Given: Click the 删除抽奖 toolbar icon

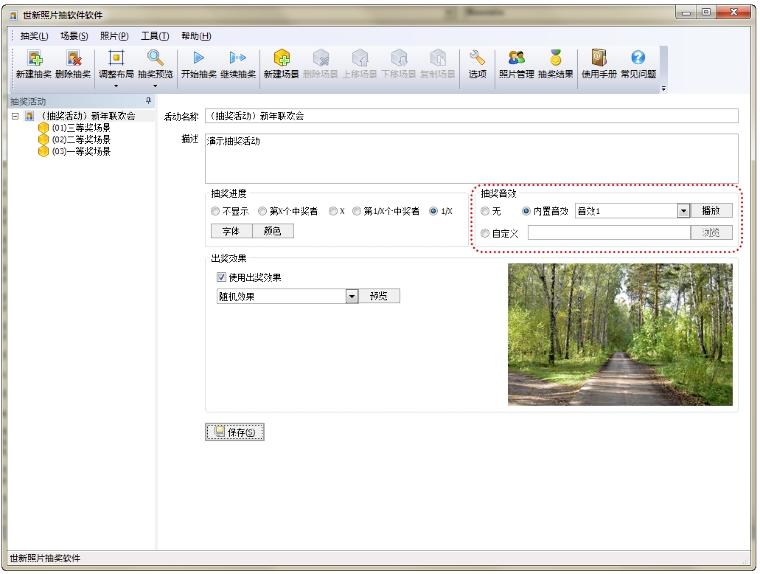Looking at the screenshot, I should pos(73,59).
